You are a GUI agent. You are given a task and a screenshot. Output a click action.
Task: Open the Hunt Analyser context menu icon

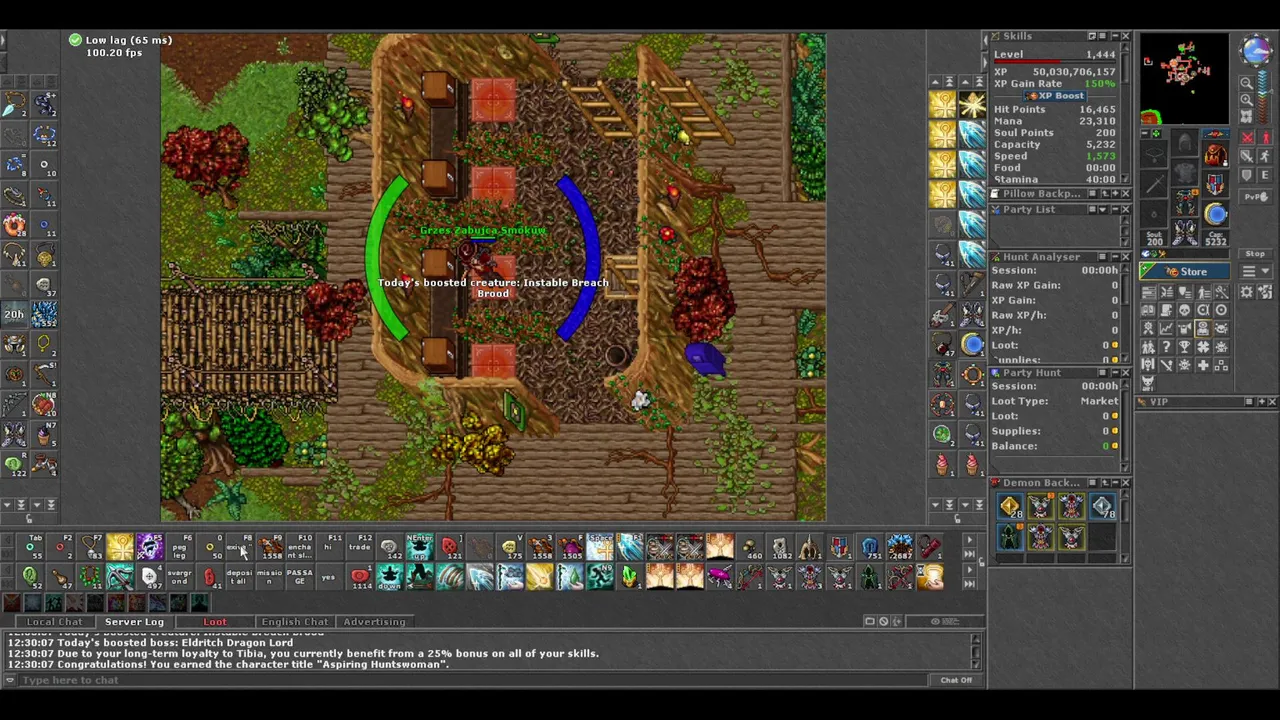click(x=1103, y=257)
